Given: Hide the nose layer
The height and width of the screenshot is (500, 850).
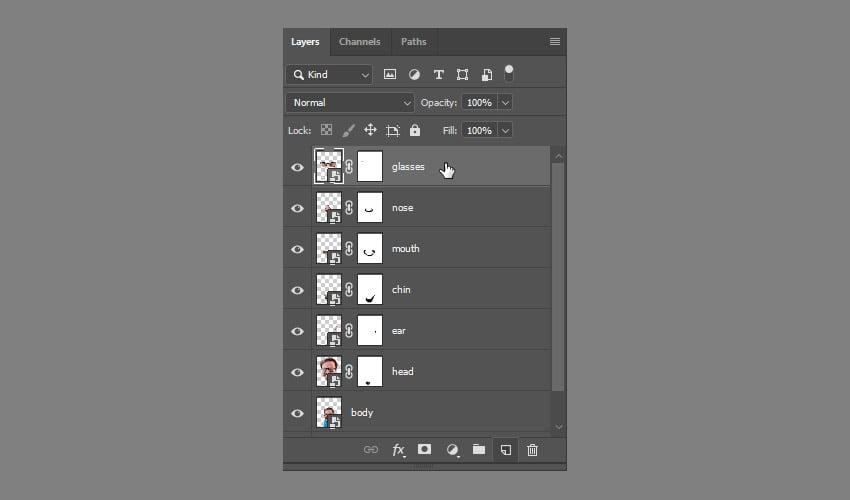Looking at the screenshot, I should tap(297, 208).
